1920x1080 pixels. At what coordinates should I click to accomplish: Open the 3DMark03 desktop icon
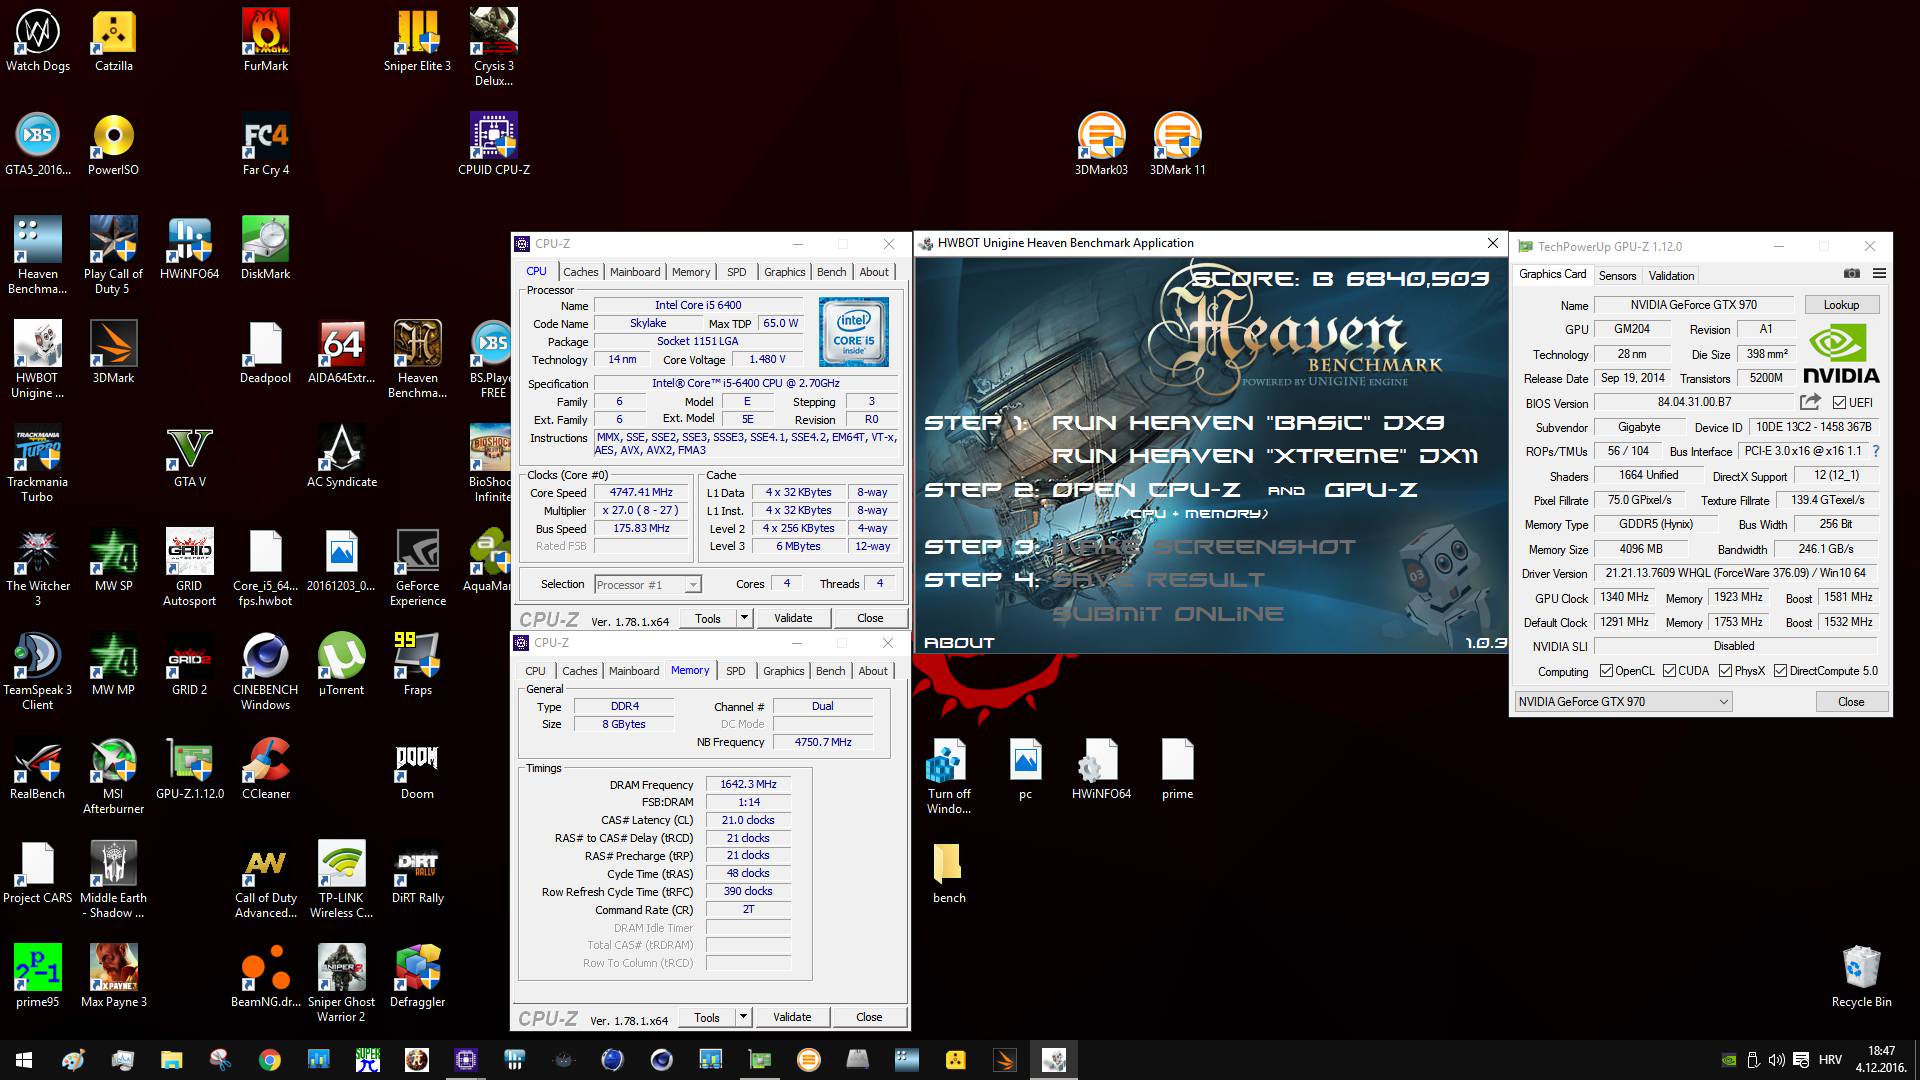[1101, 144]
